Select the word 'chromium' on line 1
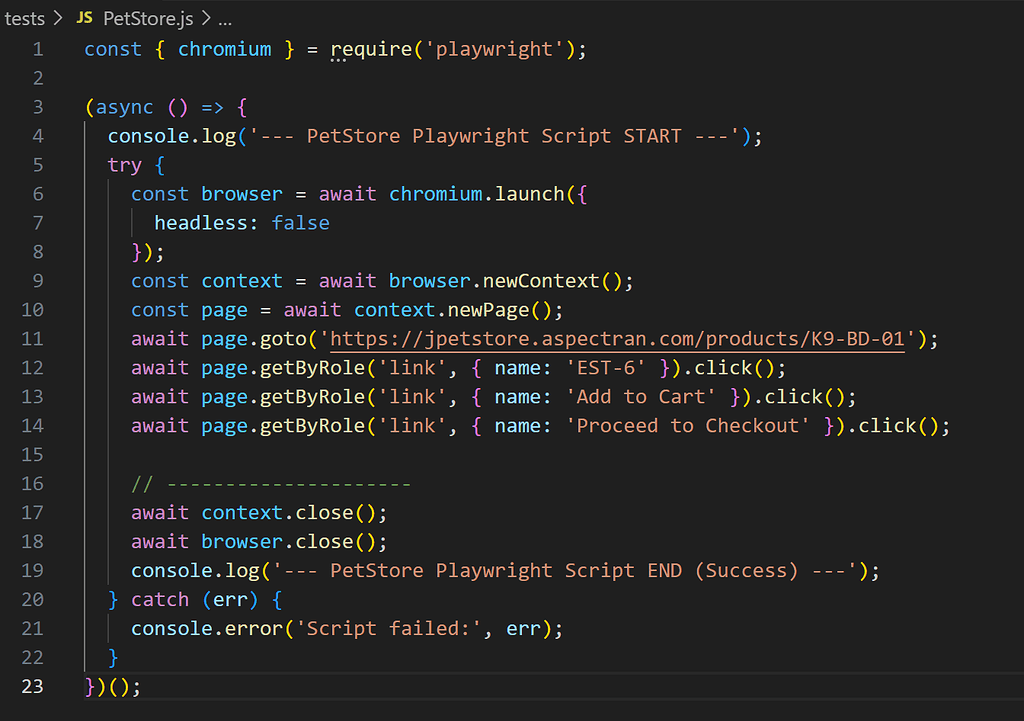Image resolution: width=1024 pixels, height=721 pixels. [x=225, y=48]
